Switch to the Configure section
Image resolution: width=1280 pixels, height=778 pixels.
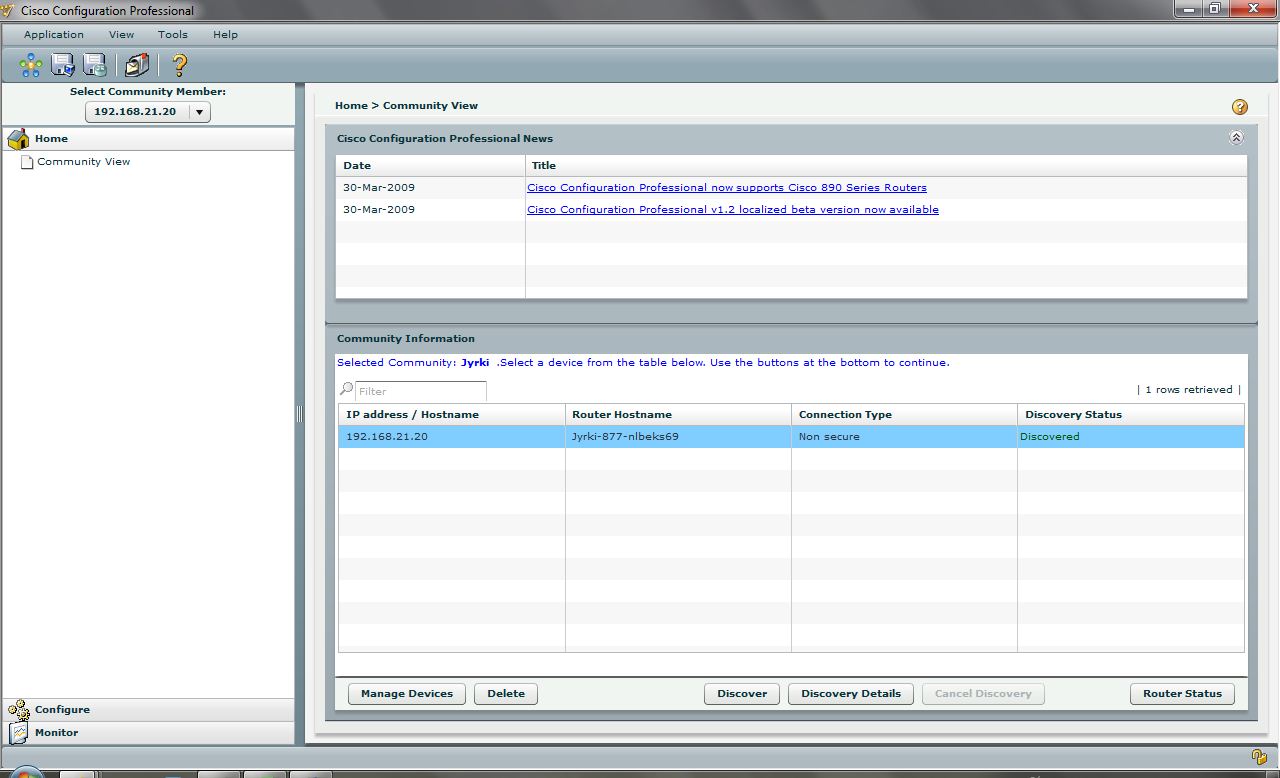click(149, 710)
